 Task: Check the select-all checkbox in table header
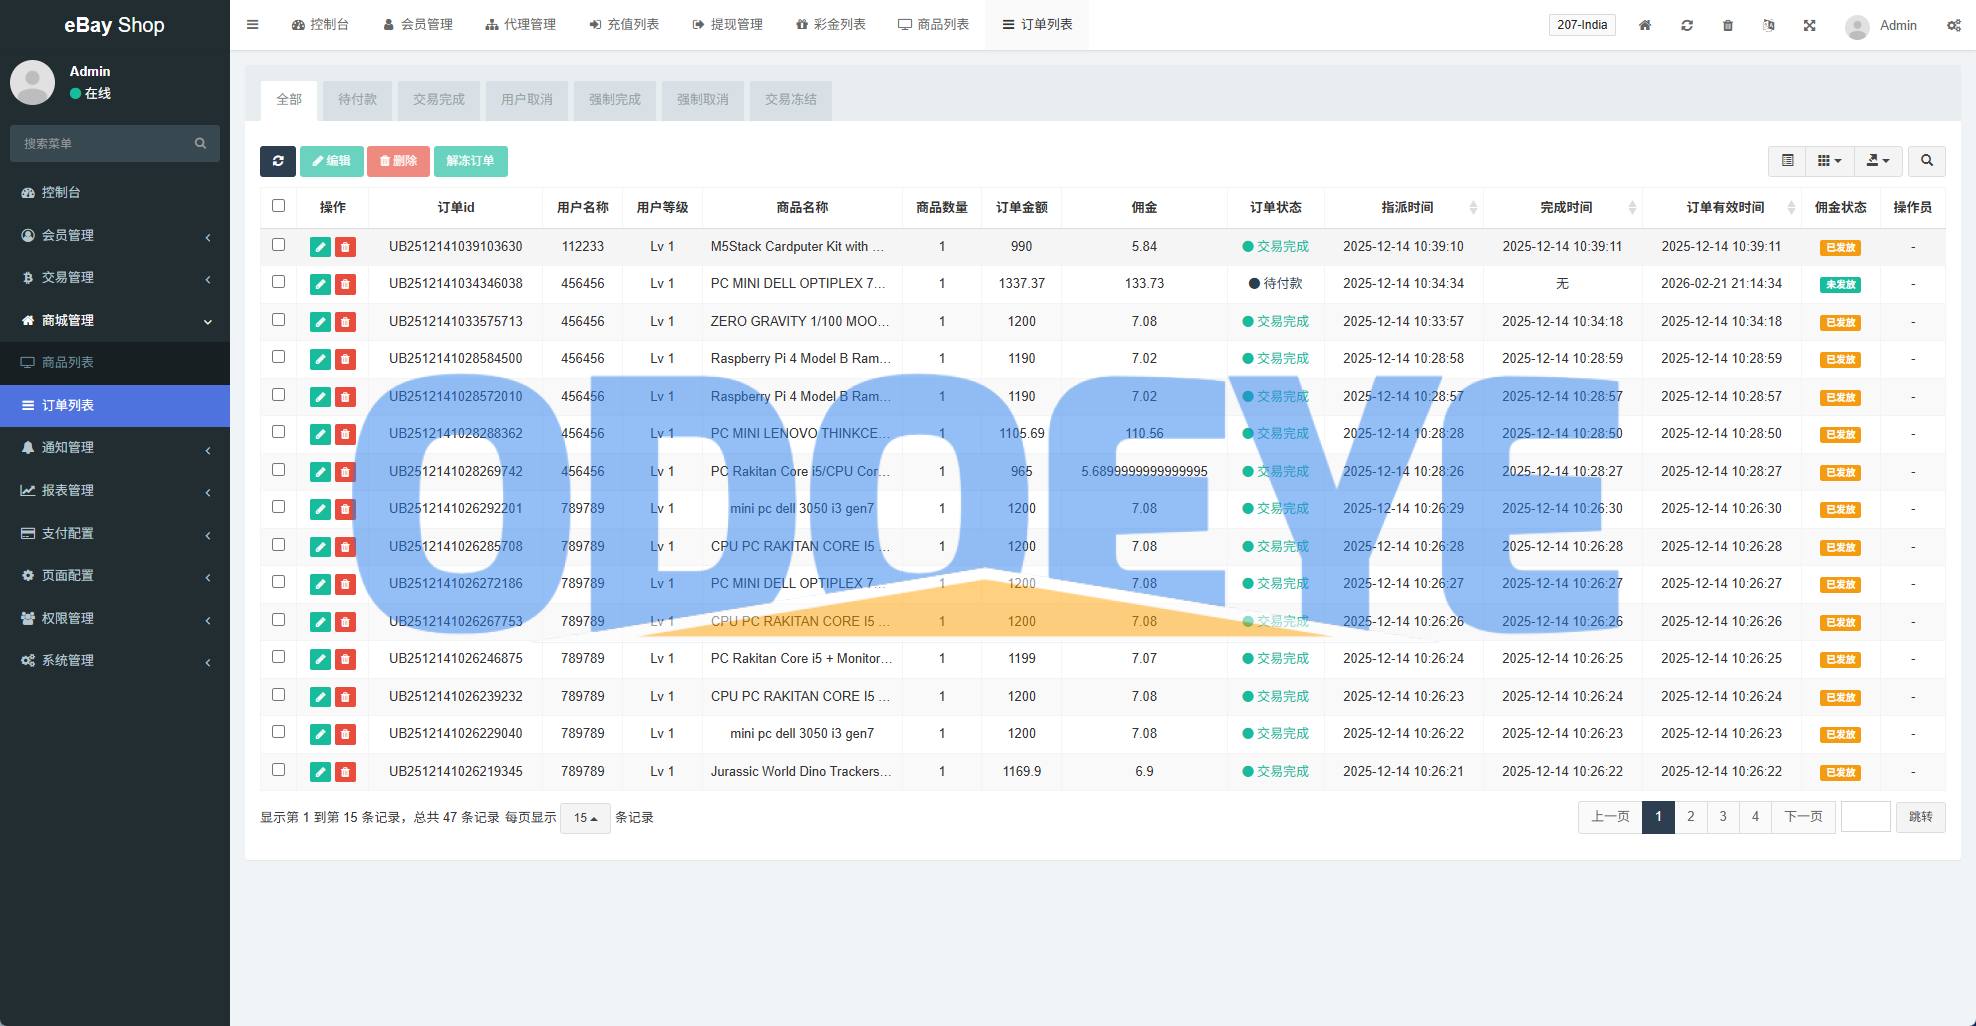279,206
